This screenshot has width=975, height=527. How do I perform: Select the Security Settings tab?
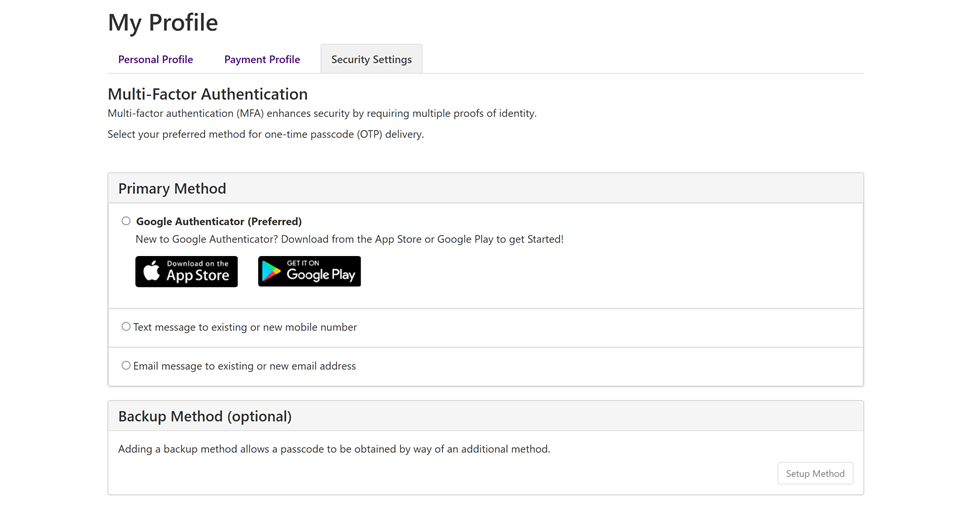[371, 59]
